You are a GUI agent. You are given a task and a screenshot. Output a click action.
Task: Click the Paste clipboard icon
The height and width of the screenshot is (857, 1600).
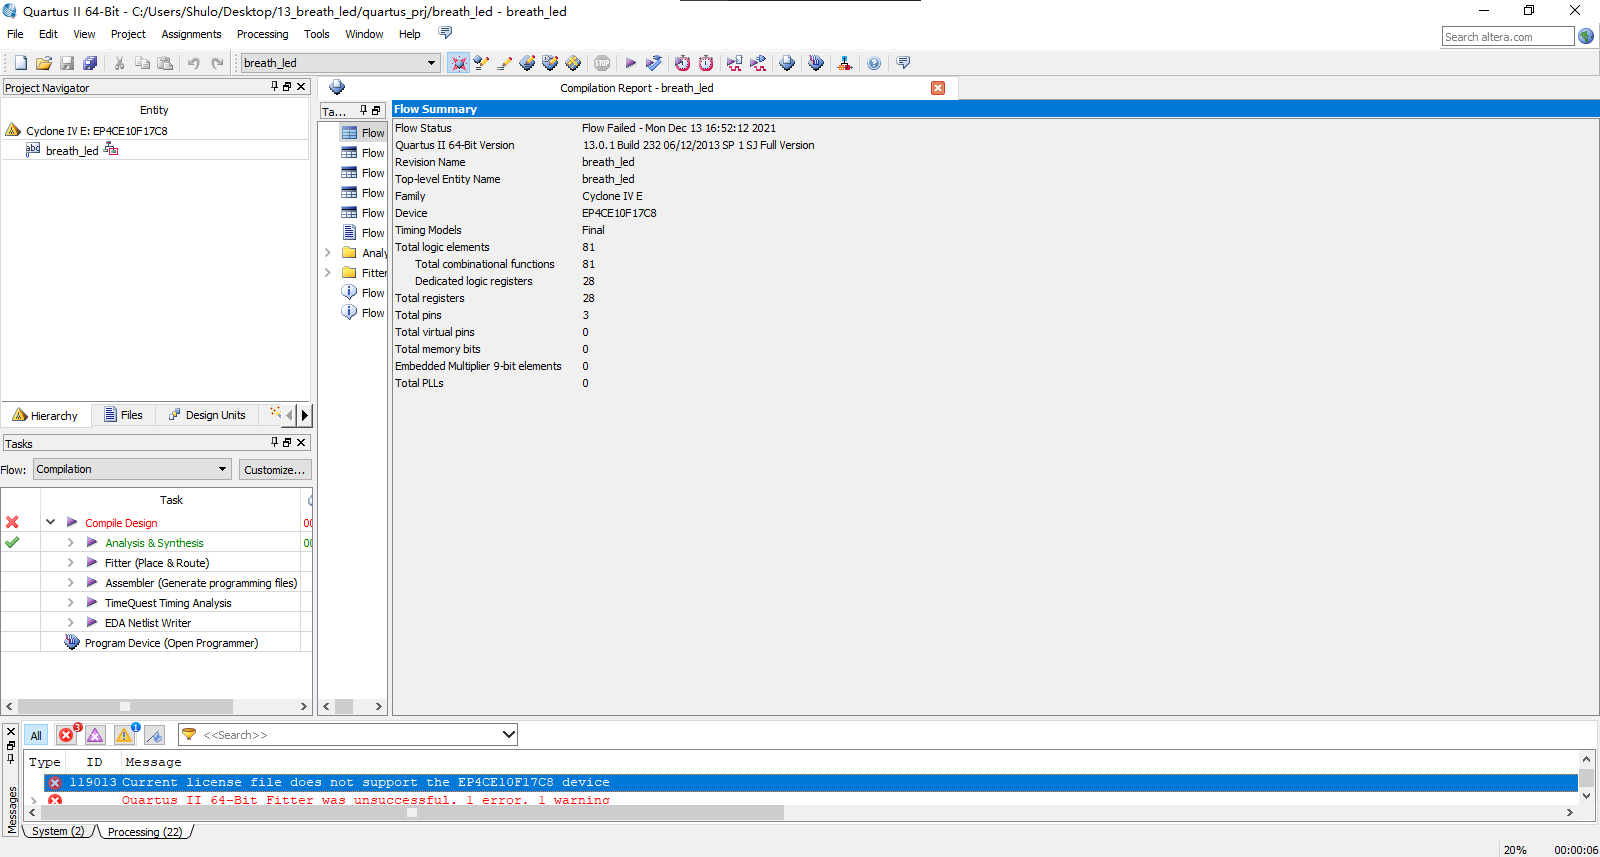[165, 63]
